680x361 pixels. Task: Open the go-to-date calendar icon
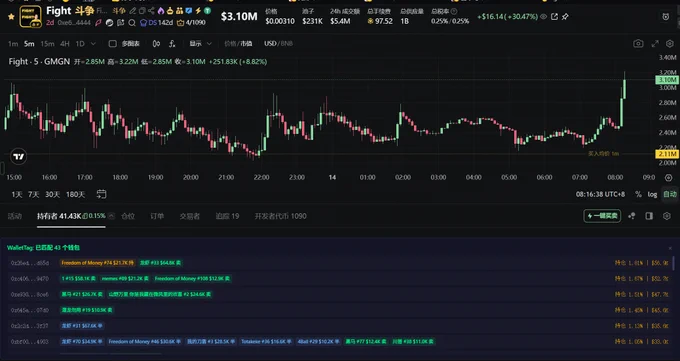click(x=101, y=194)
